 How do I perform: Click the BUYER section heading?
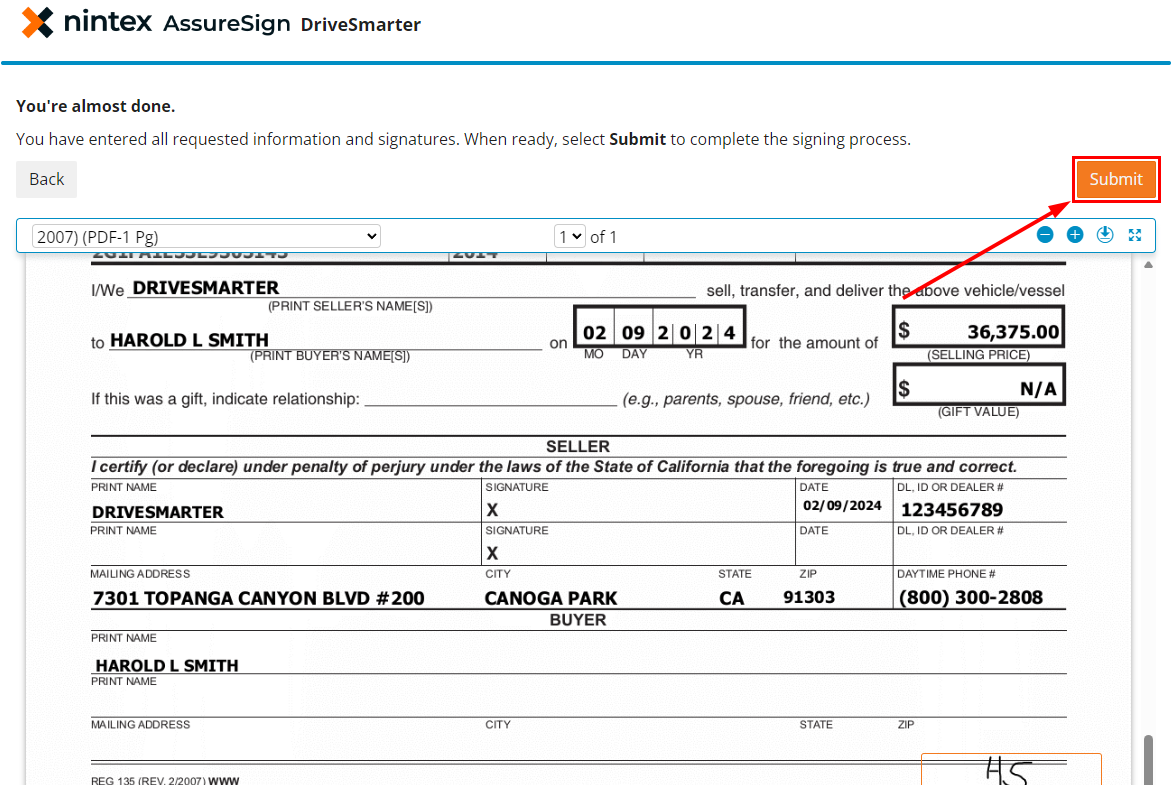pyautogui.click(x=578, y=620)
